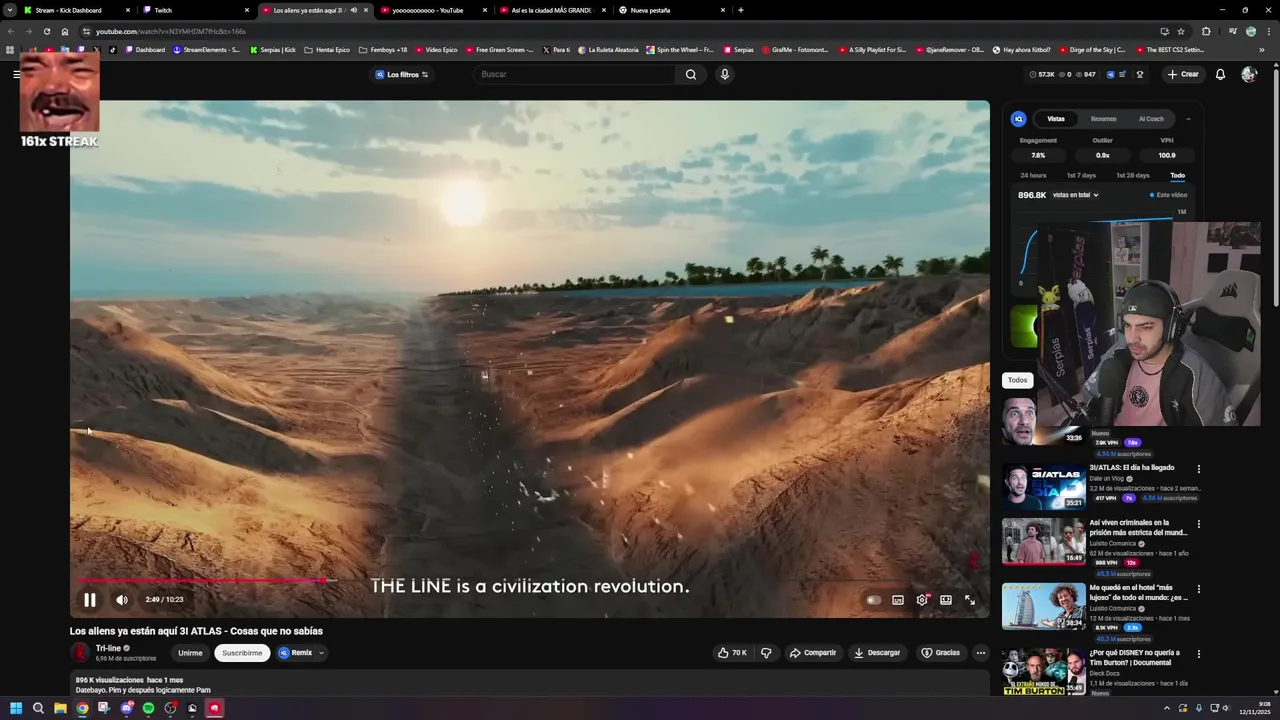Click the Compartir share button

point(813,653)
